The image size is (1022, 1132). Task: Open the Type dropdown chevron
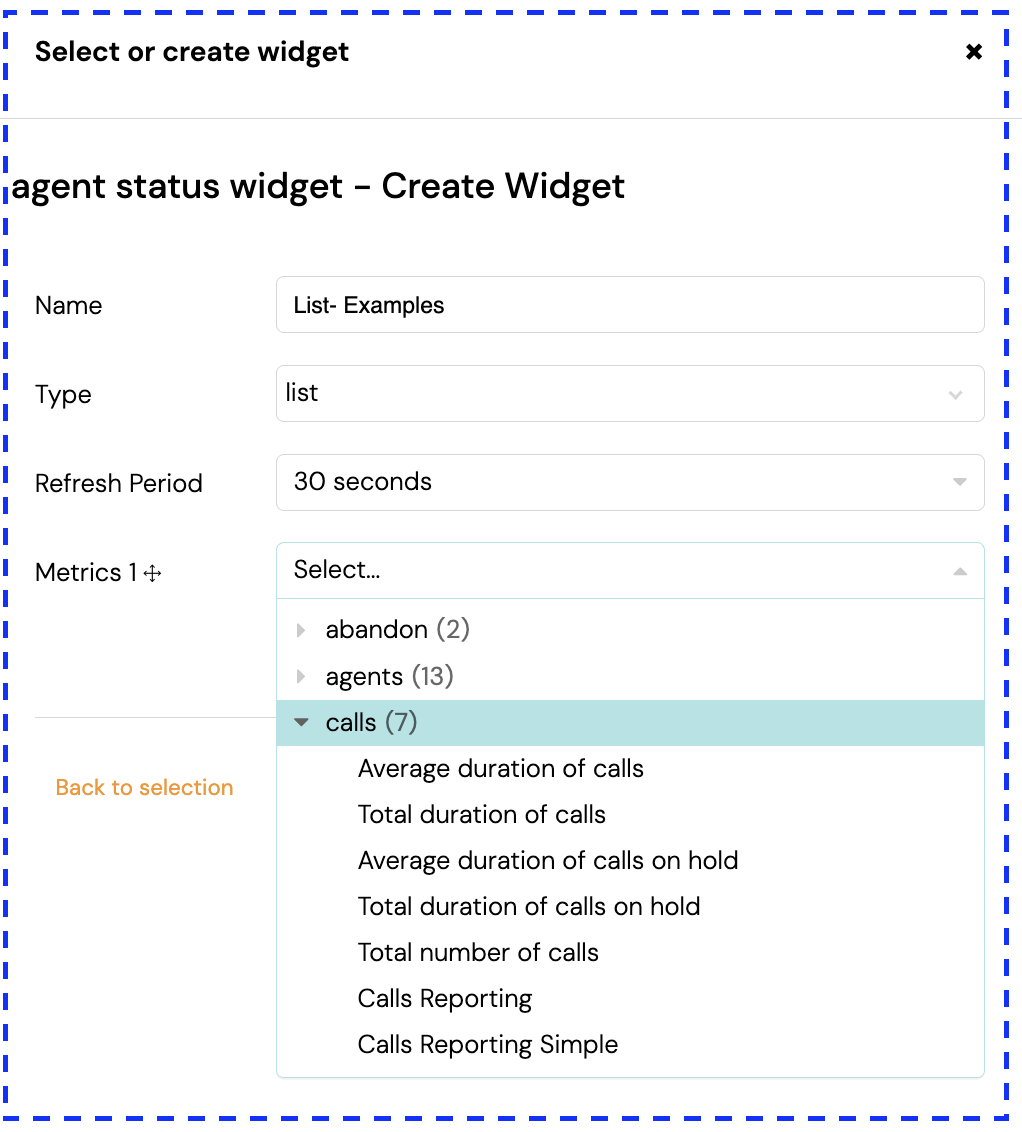coord(955,394)
